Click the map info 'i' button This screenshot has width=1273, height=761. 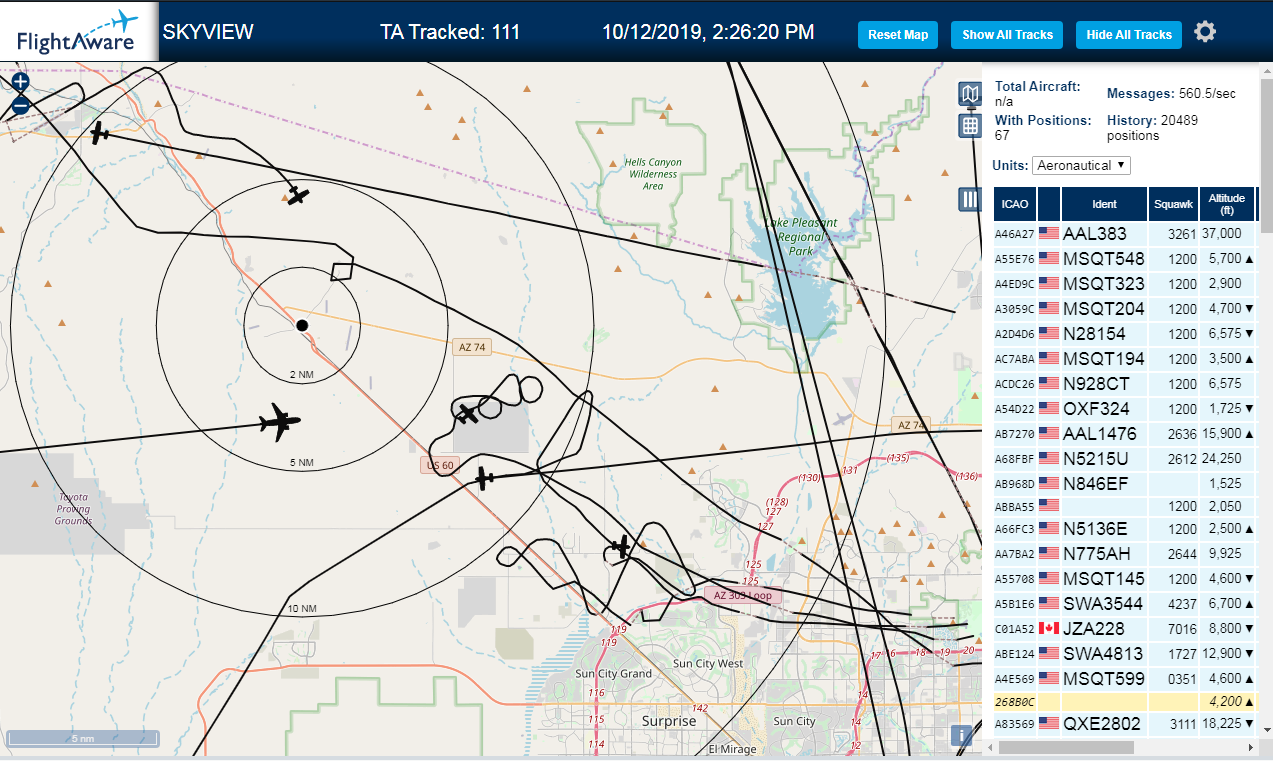[x=962, y=735]
